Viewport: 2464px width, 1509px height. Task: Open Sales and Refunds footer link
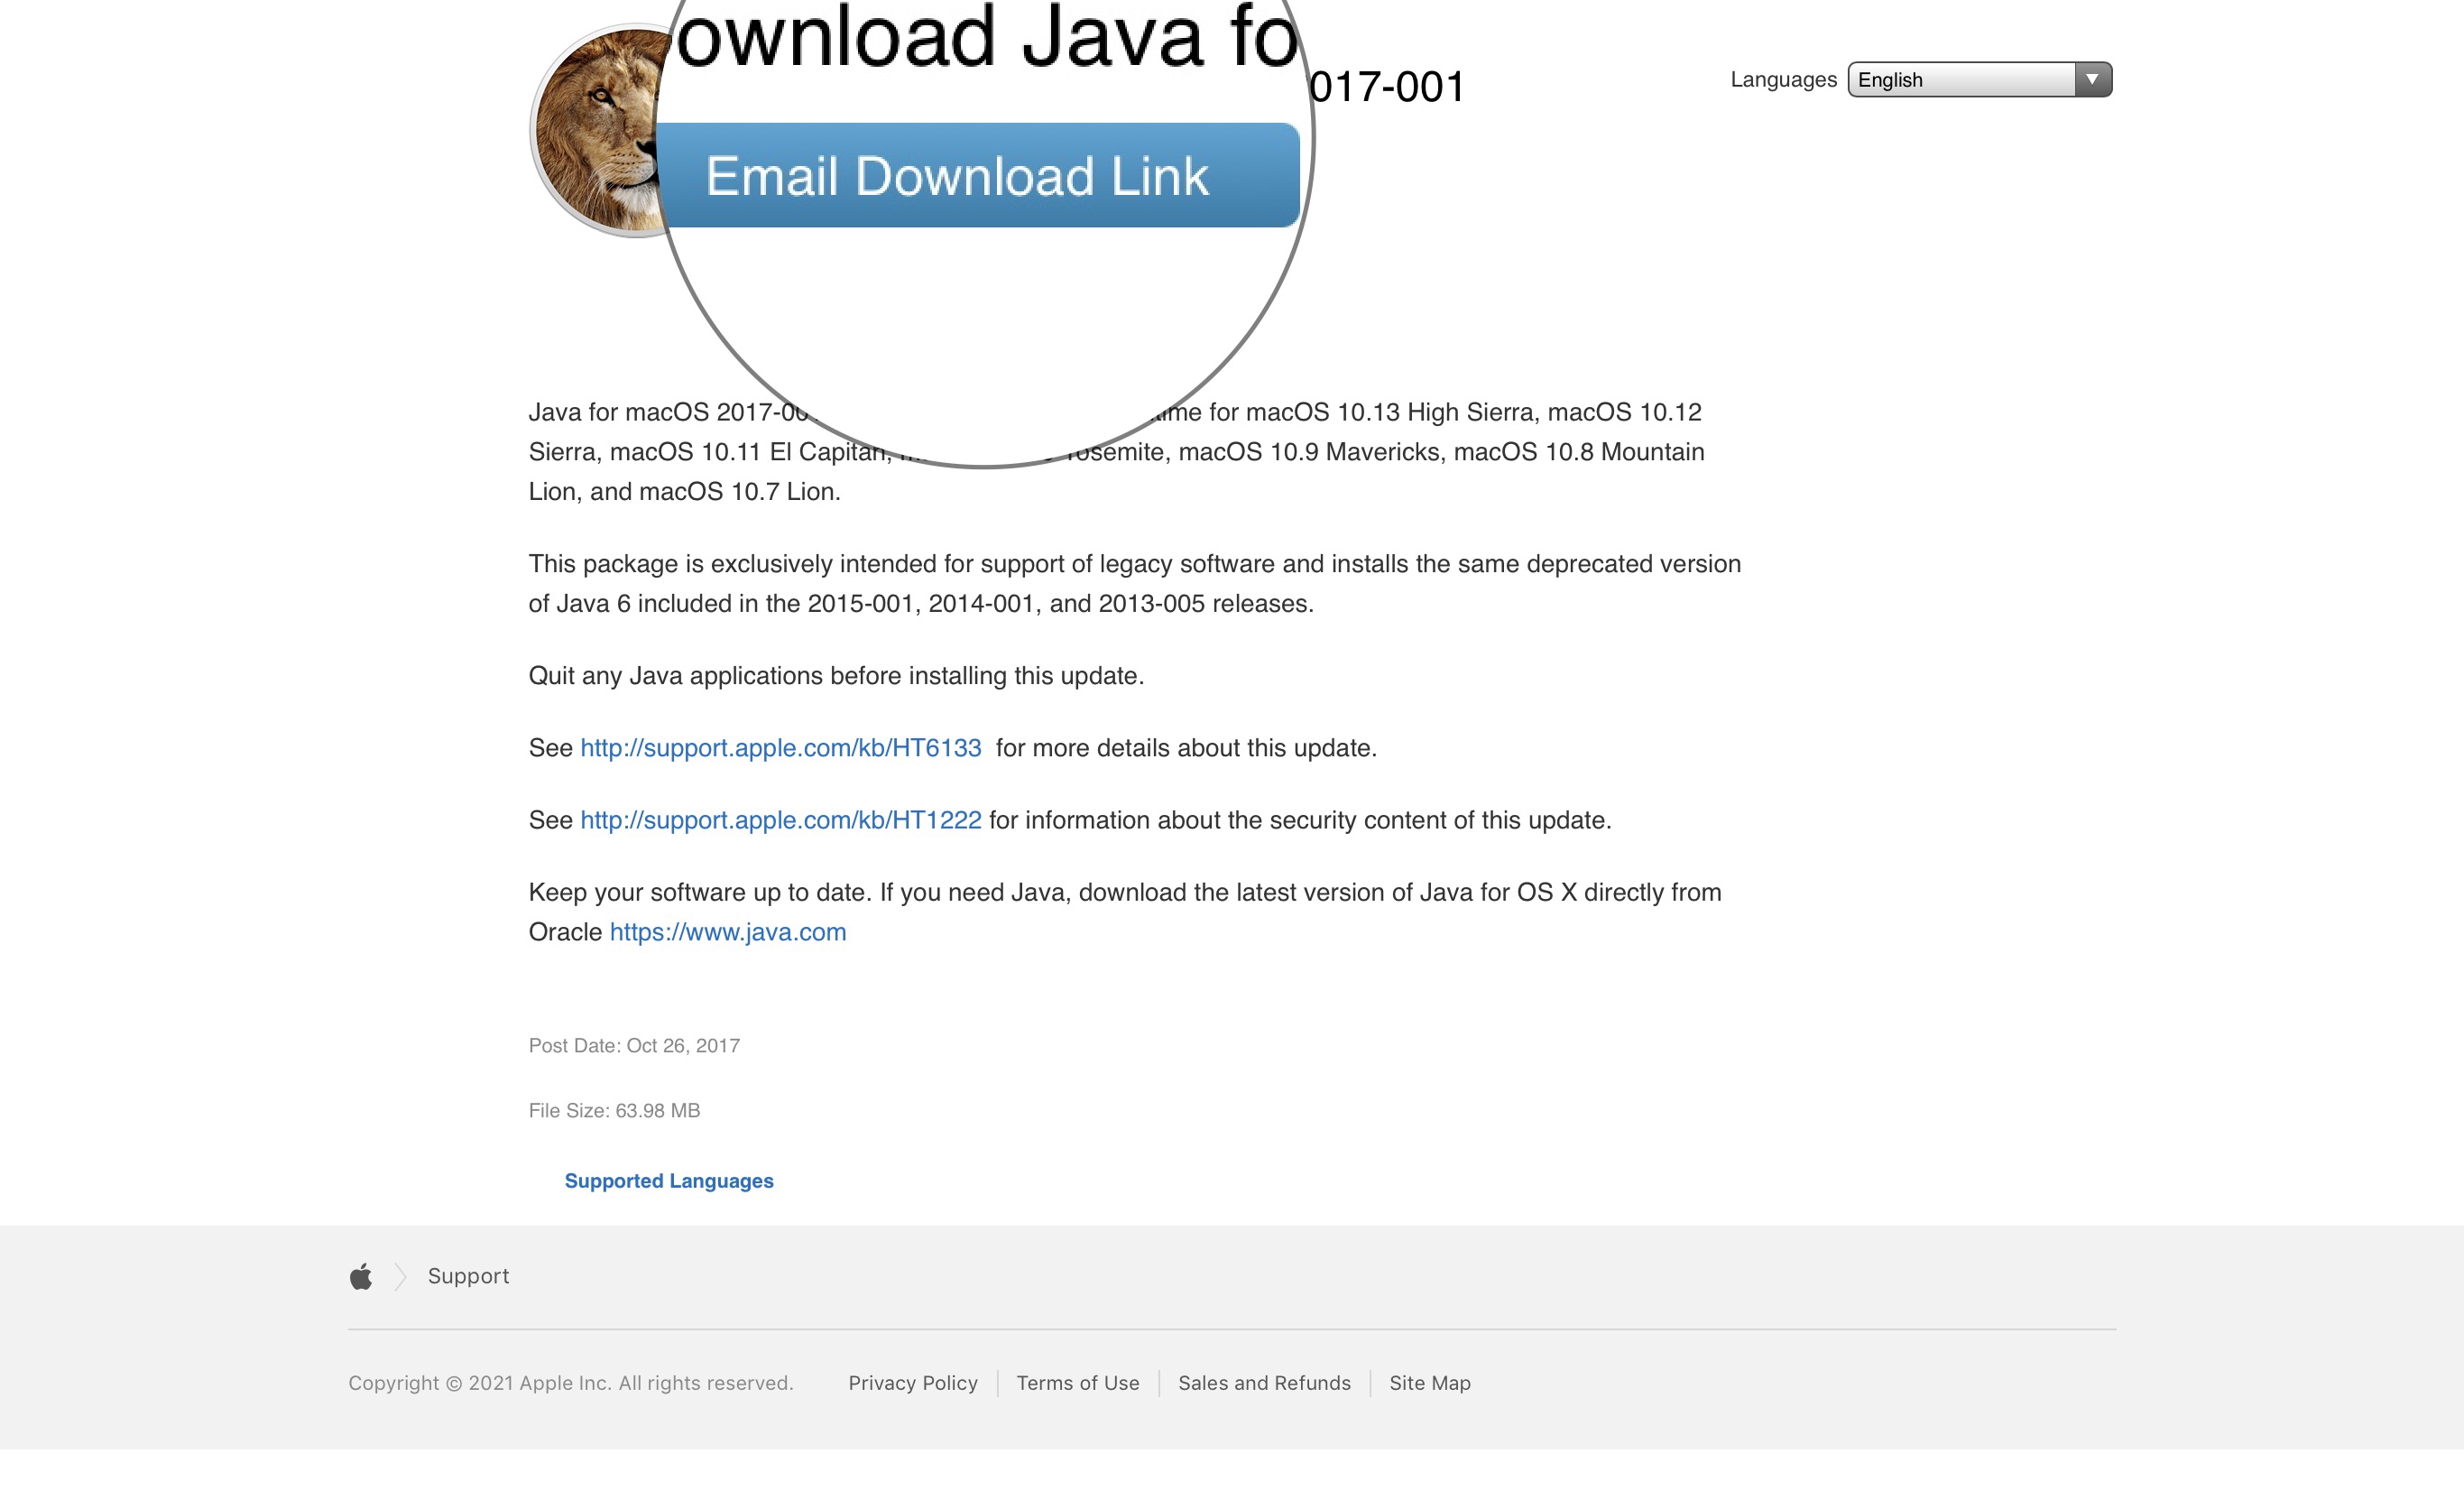click(1263, 1383)
